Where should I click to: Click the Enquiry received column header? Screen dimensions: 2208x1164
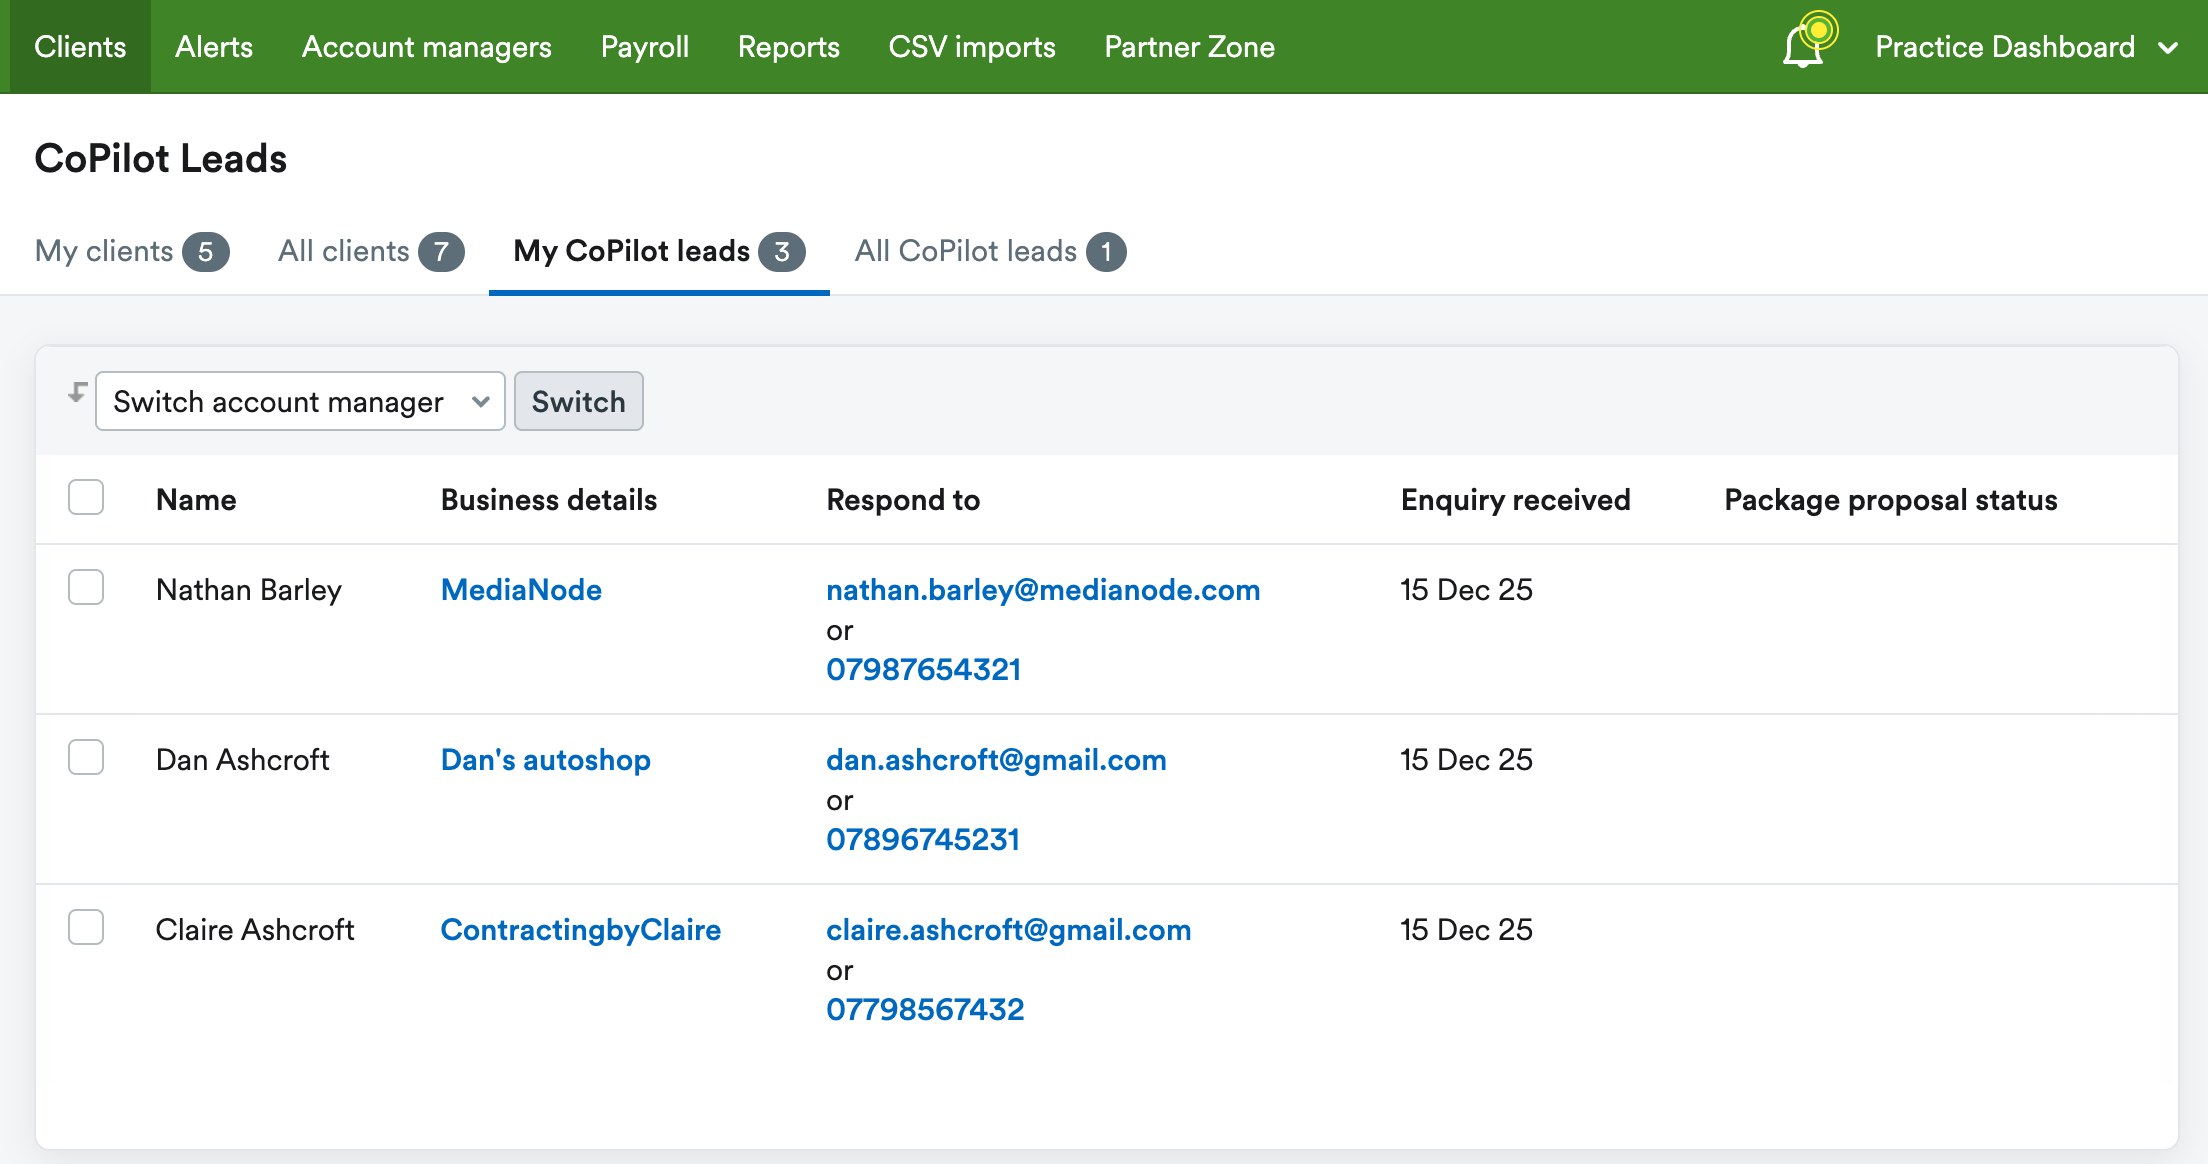1516,500
